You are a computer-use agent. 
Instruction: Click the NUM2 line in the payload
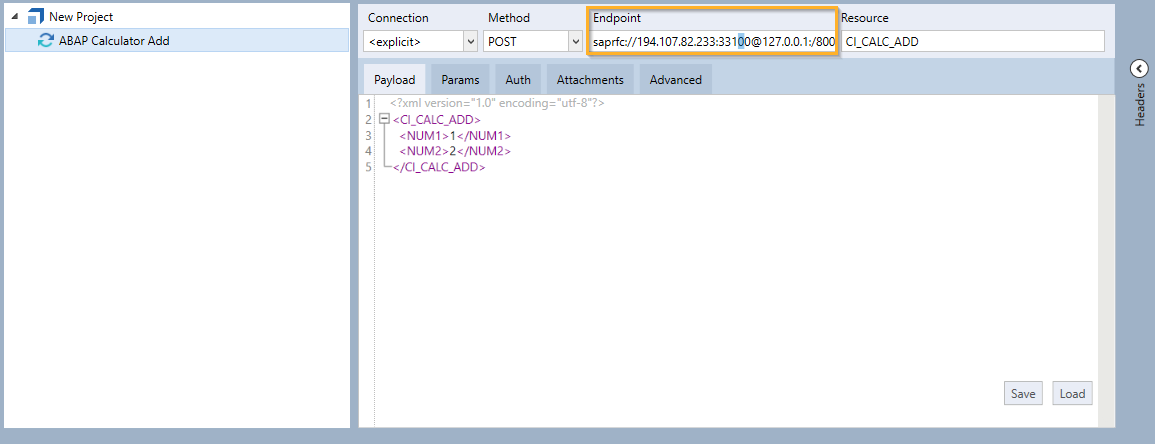pos(454,151)
